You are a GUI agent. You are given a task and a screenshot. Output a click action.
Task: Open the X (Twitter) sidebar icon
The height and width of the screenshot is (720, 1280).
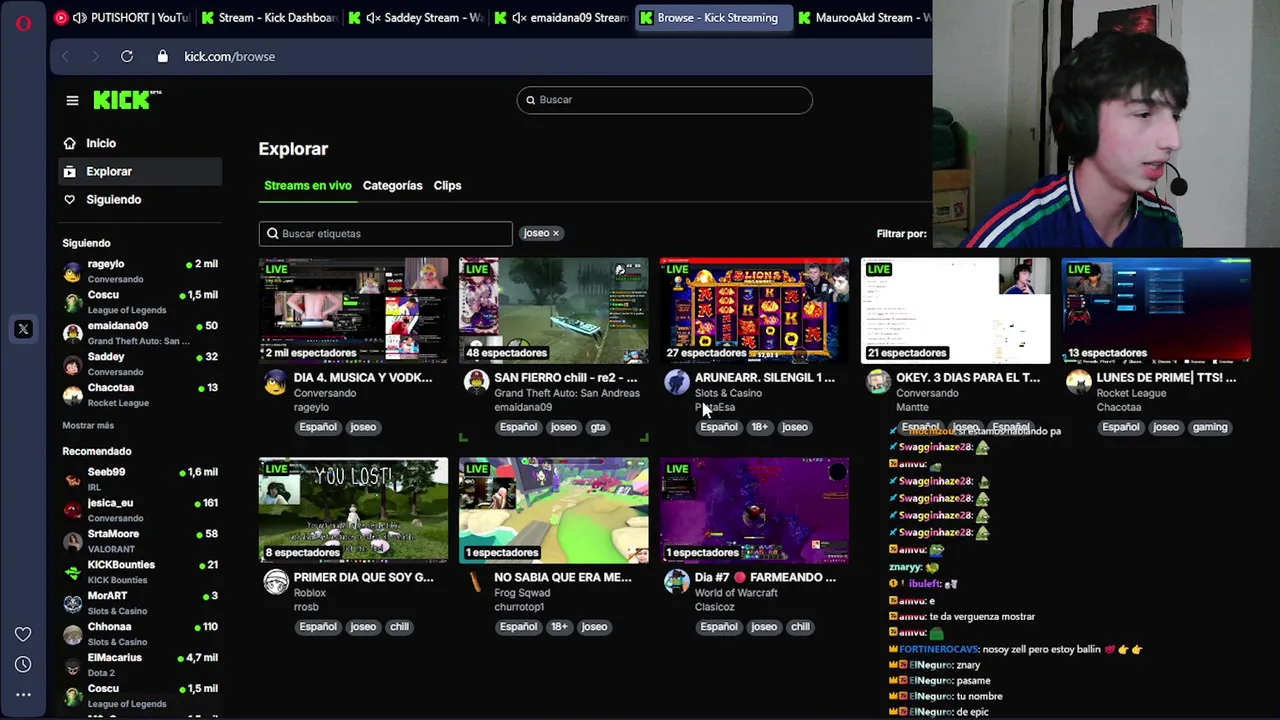click(23, 329)
